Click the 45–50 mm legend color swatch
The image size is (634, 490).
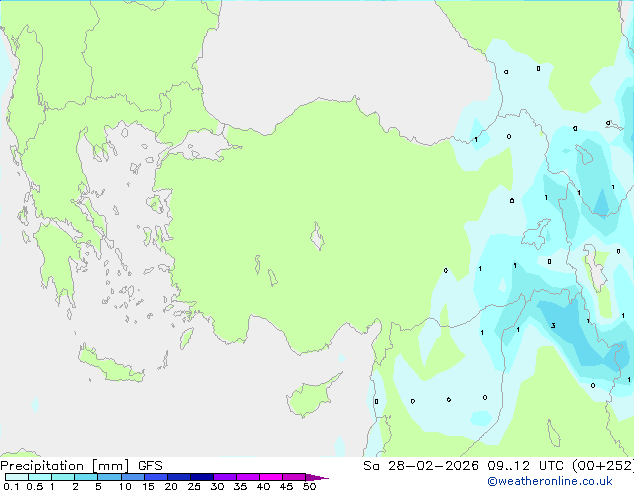pyautogui.click(x=294, y=477)
